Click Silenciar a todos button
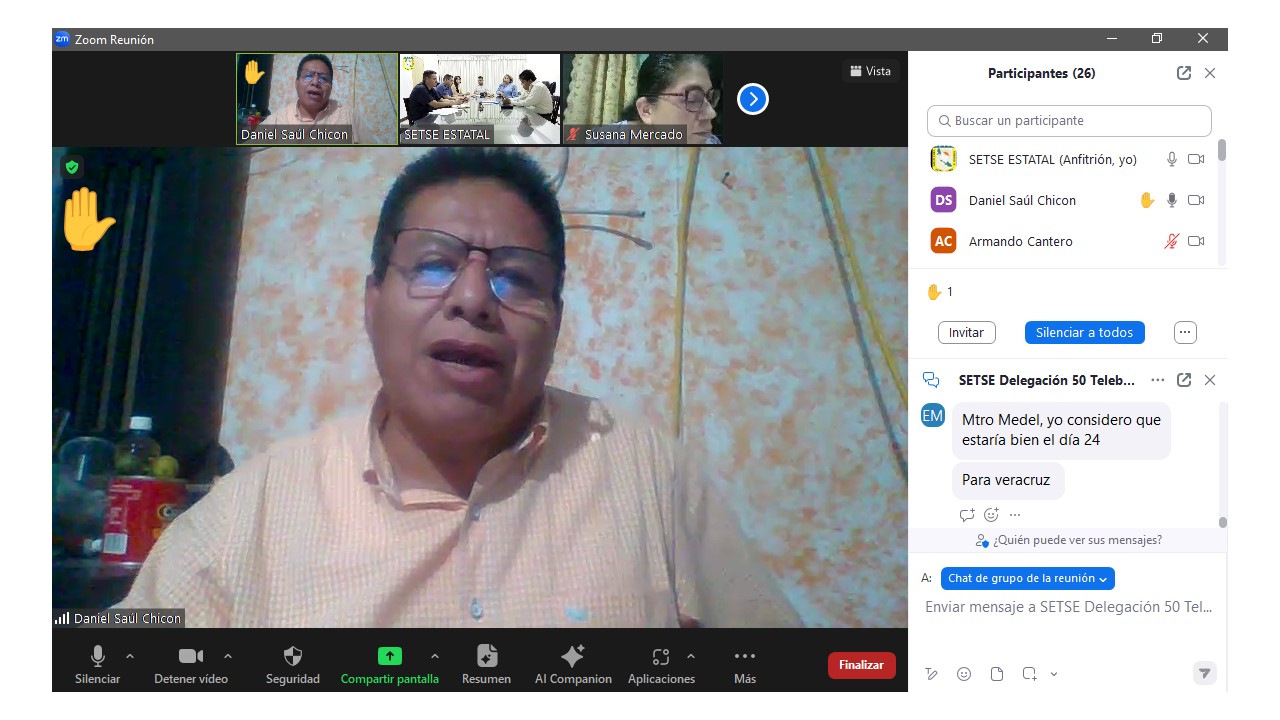This screenshot has height=720, width=1280. 1084,332
